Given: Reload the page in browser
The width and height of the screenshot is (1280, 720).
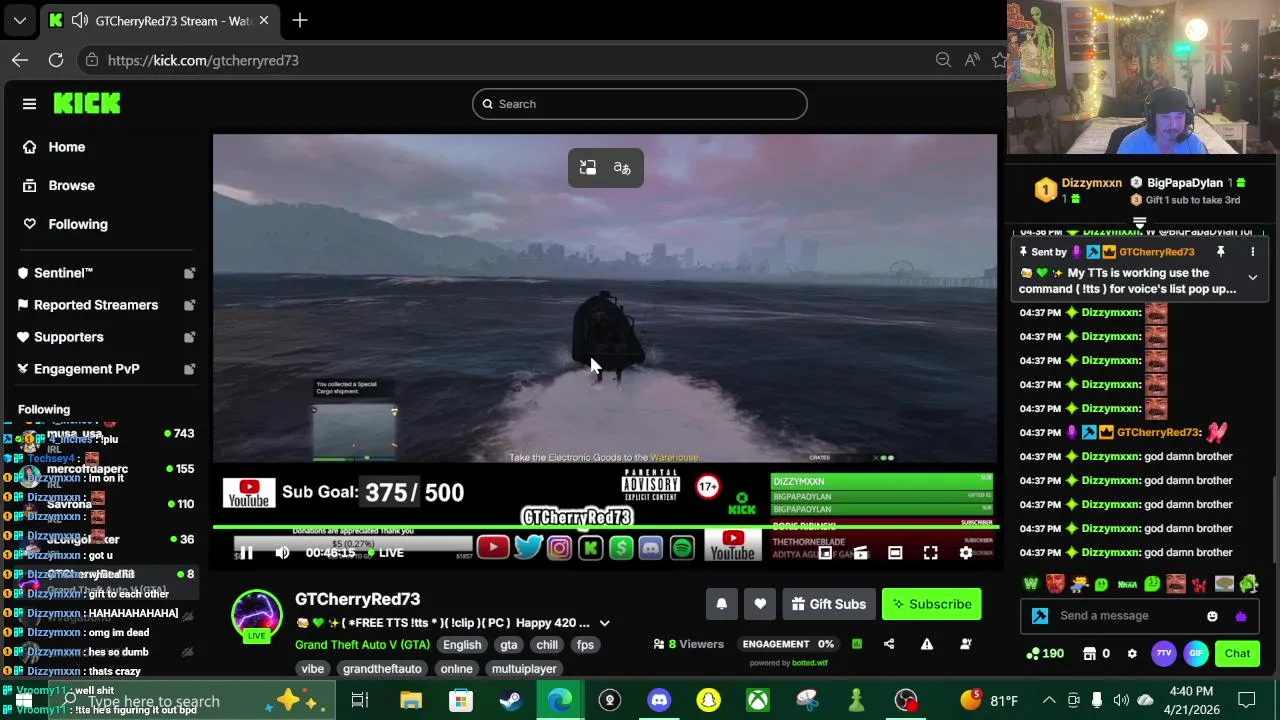Looking at the screenshot, I should 56,60.
